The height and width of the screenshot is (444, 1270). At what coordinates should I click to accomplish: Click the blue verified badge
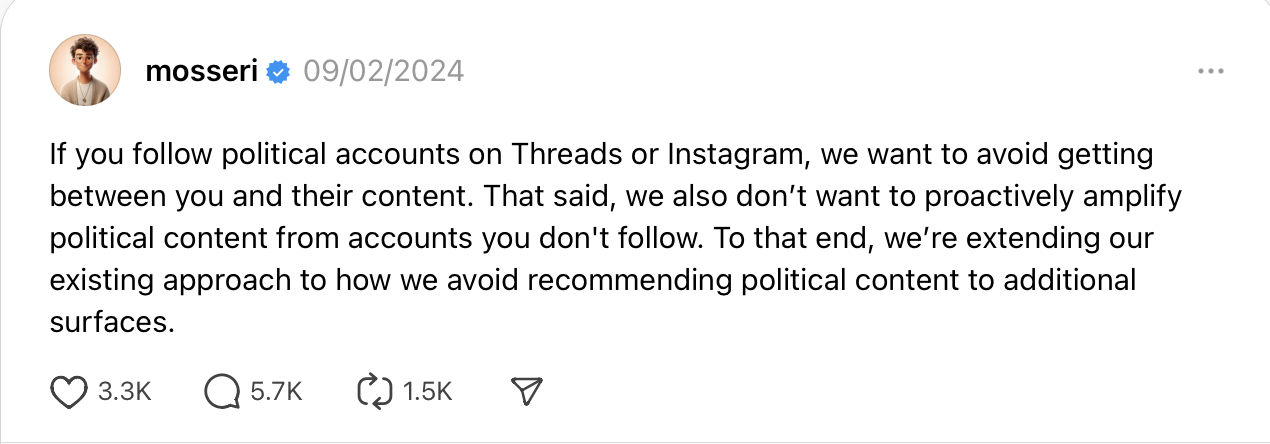point(277,72)
